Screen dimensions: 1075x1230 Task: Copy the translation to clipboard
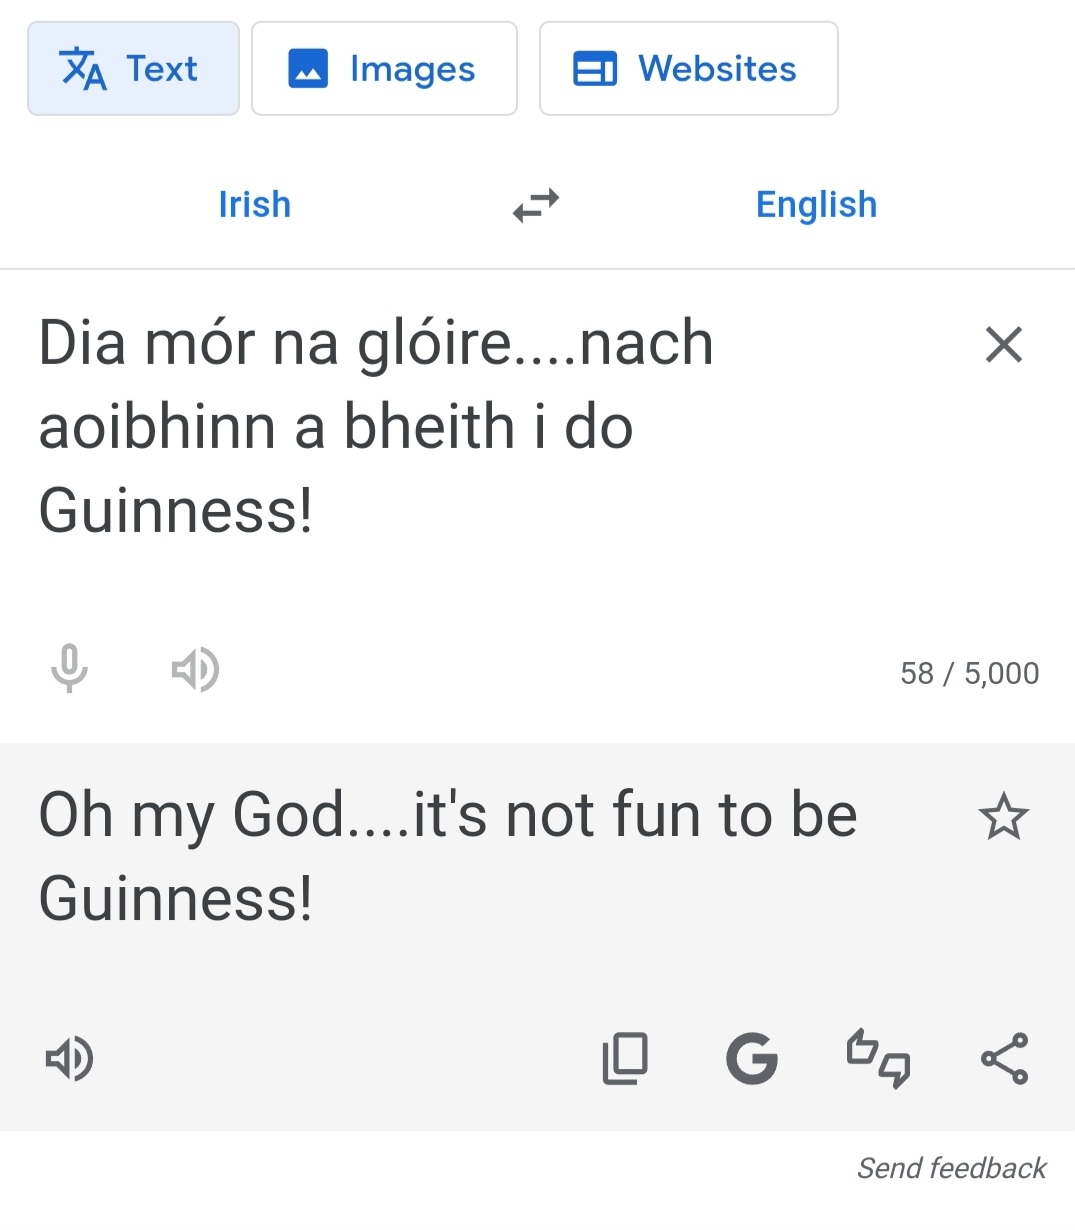point(625,1059)
